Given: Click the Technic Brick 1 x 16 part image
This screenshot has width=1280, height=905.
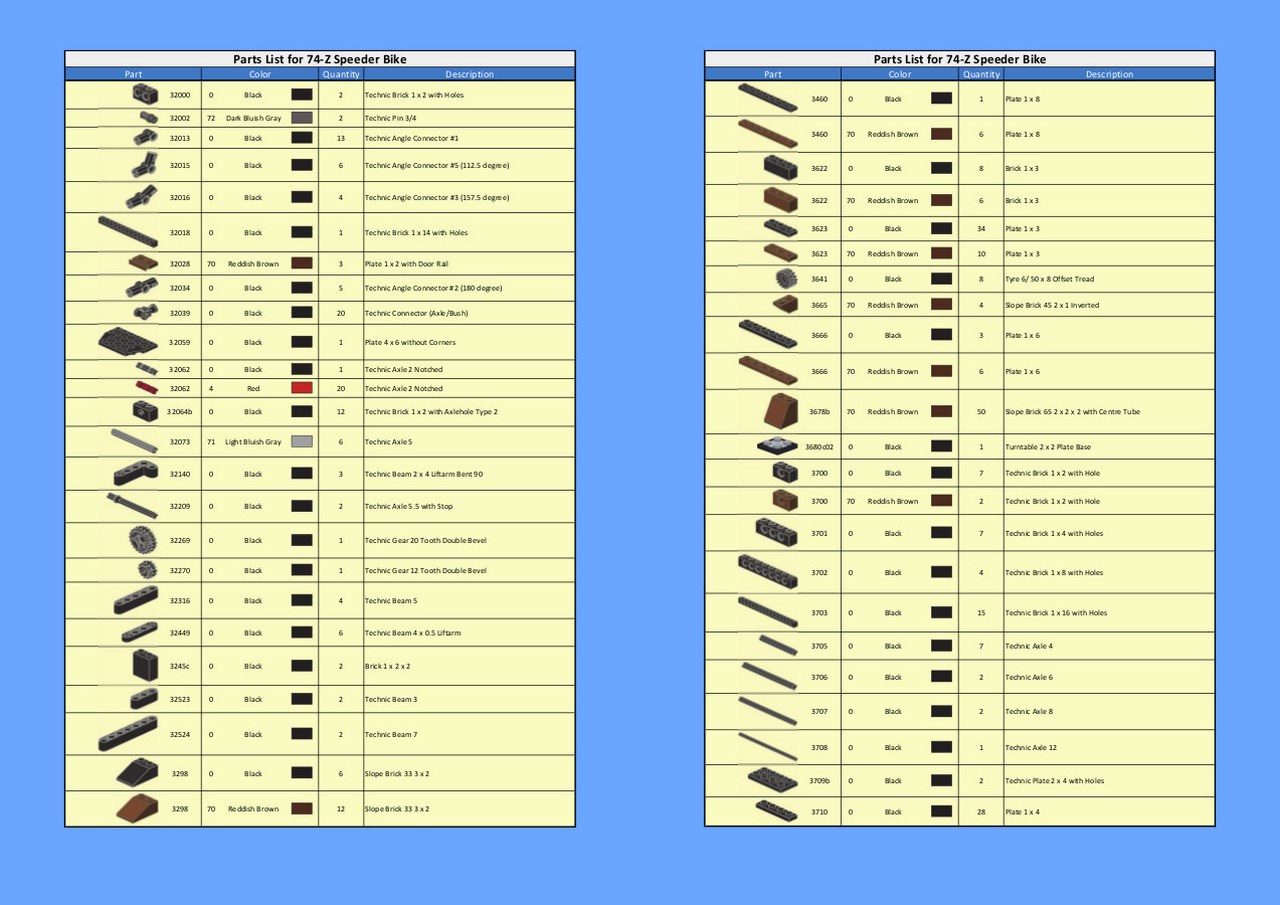Looking at the screenshot, I should pyautogui.click(x=768, y=612).
